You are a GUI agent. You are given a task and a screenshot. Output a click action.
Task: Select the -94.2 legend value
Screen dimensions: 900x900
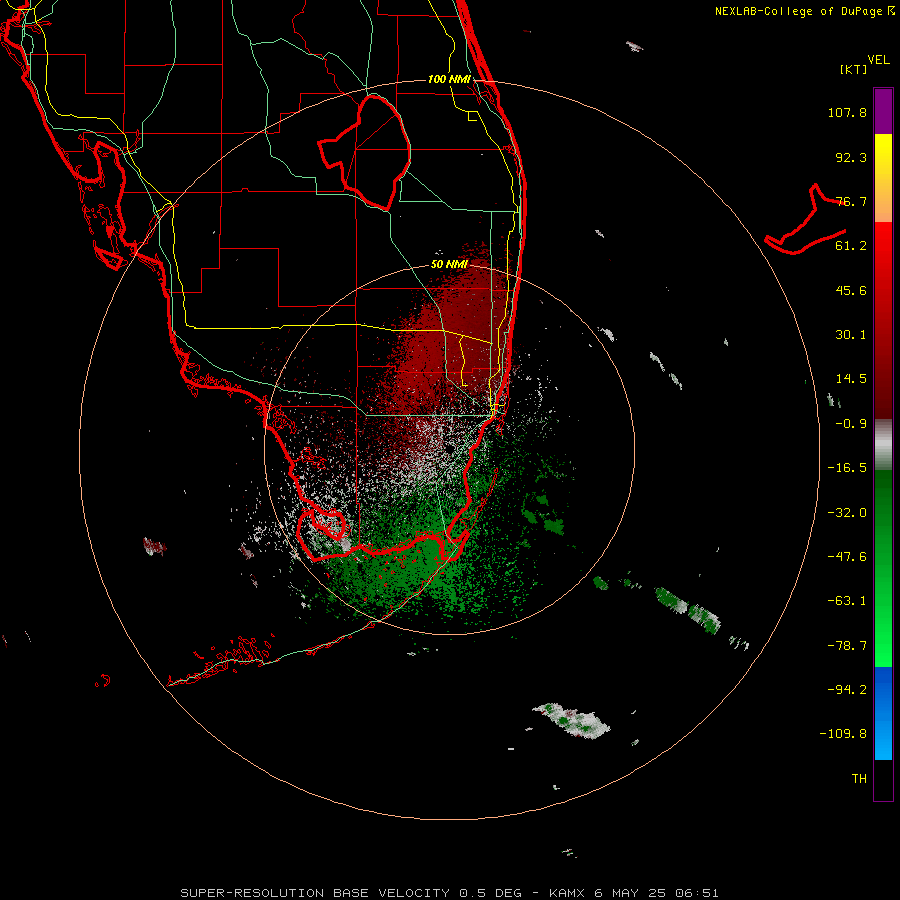847,689
